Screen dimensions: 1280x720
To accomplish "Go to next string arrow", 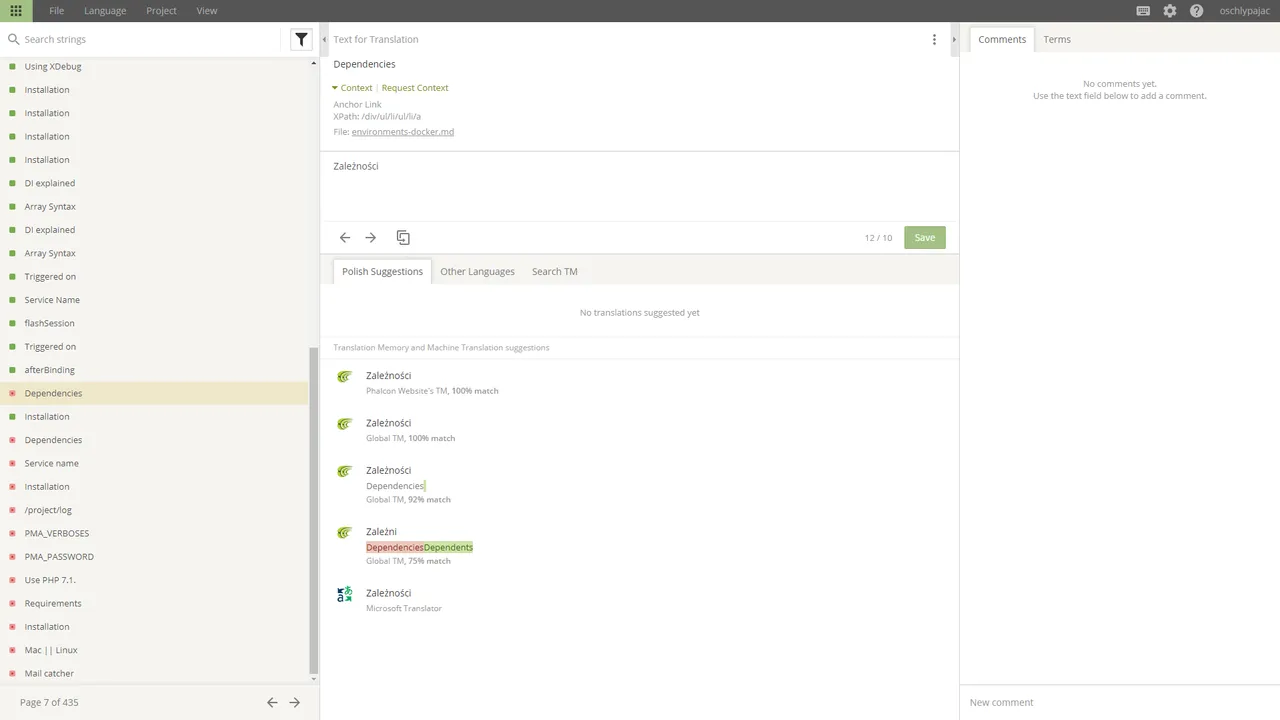I will coord(370,238).
